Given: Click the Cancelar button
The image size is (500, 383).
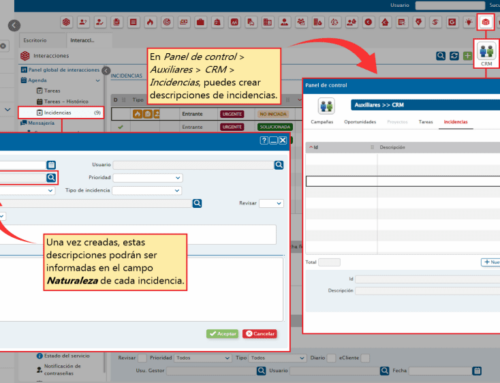Looking at the screenshot, I should 260,334.
